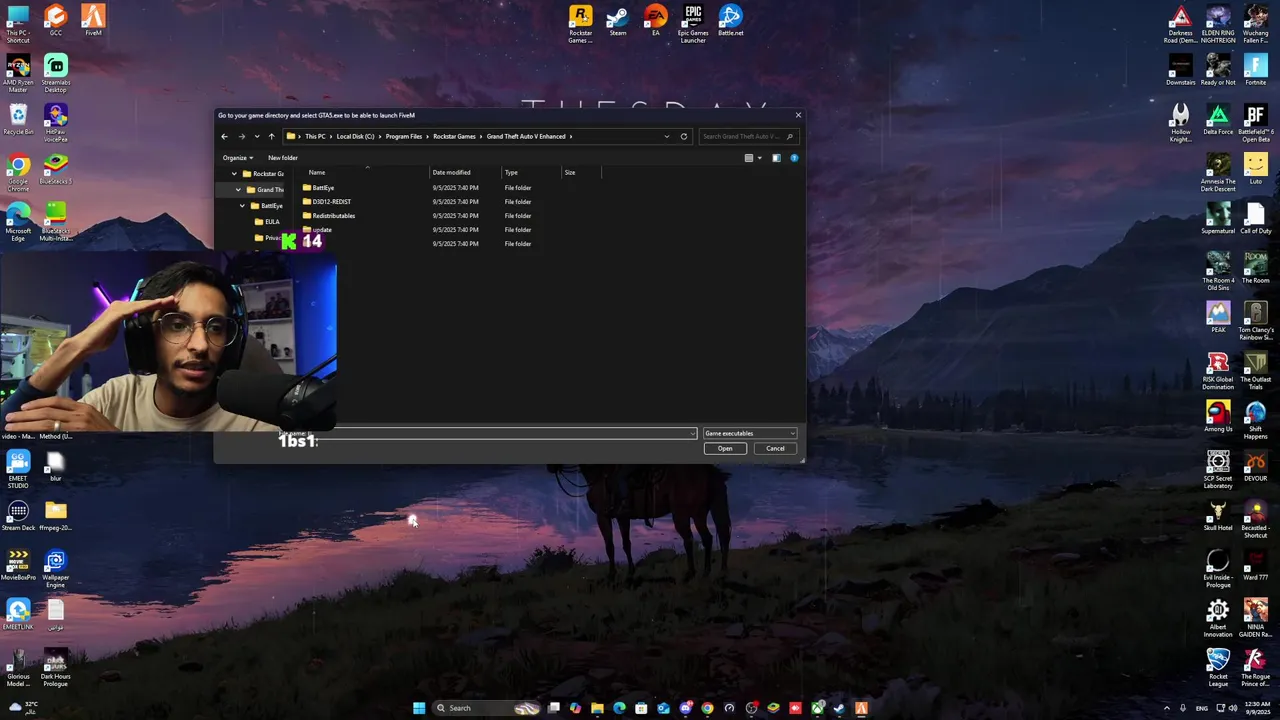Open ELDEN RING NIGHTREIGN desktop icon
Viewport: 1280px width, 720px height.
coord(1218,24)
